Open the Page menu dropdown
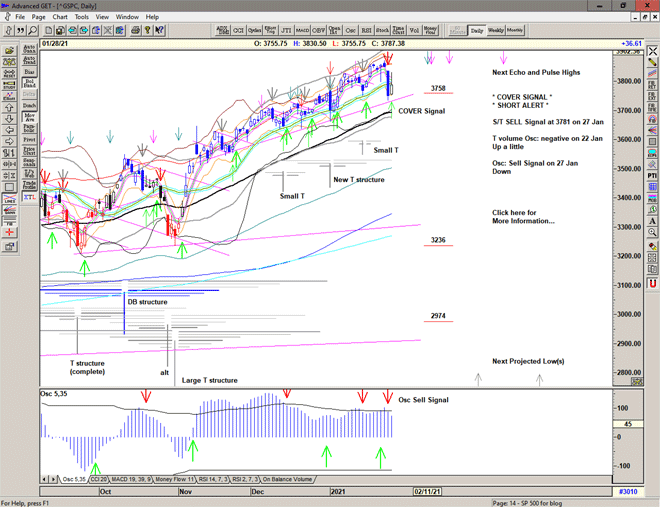Image resolution: width=660 pixels, height=507 pixels. tap(38, 17)
